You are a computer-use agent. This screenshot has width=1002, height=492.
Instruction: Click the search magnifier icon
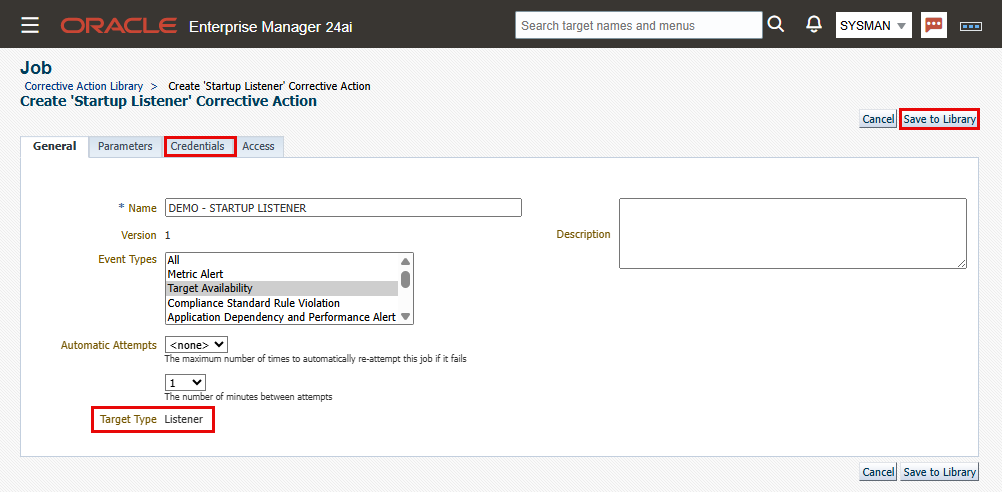[776, 25]
